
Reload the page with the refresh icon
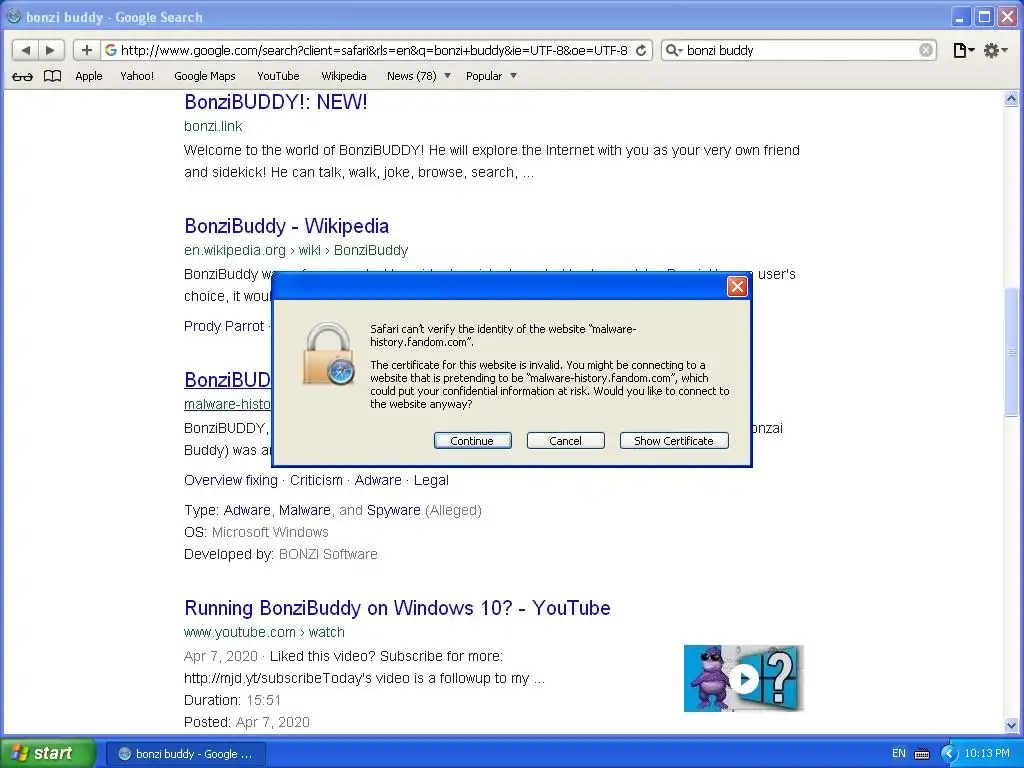[x=641, y=50]
